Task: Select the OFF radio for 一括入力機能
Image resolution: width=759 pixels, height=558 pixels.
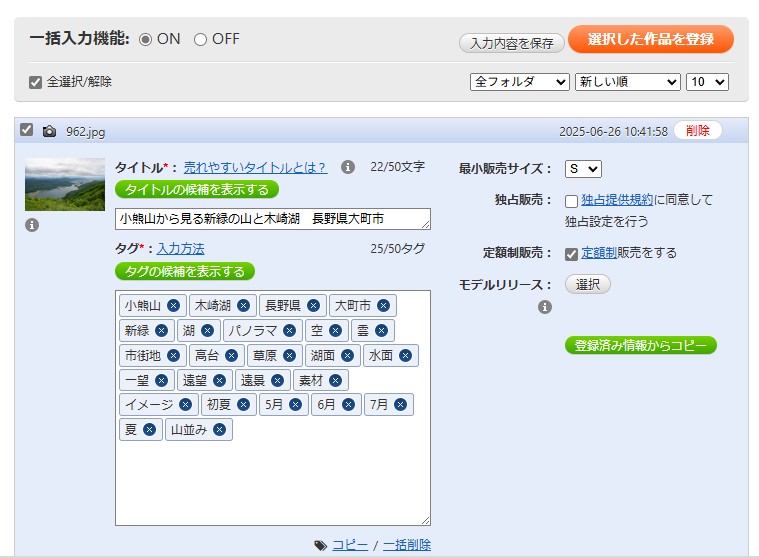Action: [x=200, y=39]
